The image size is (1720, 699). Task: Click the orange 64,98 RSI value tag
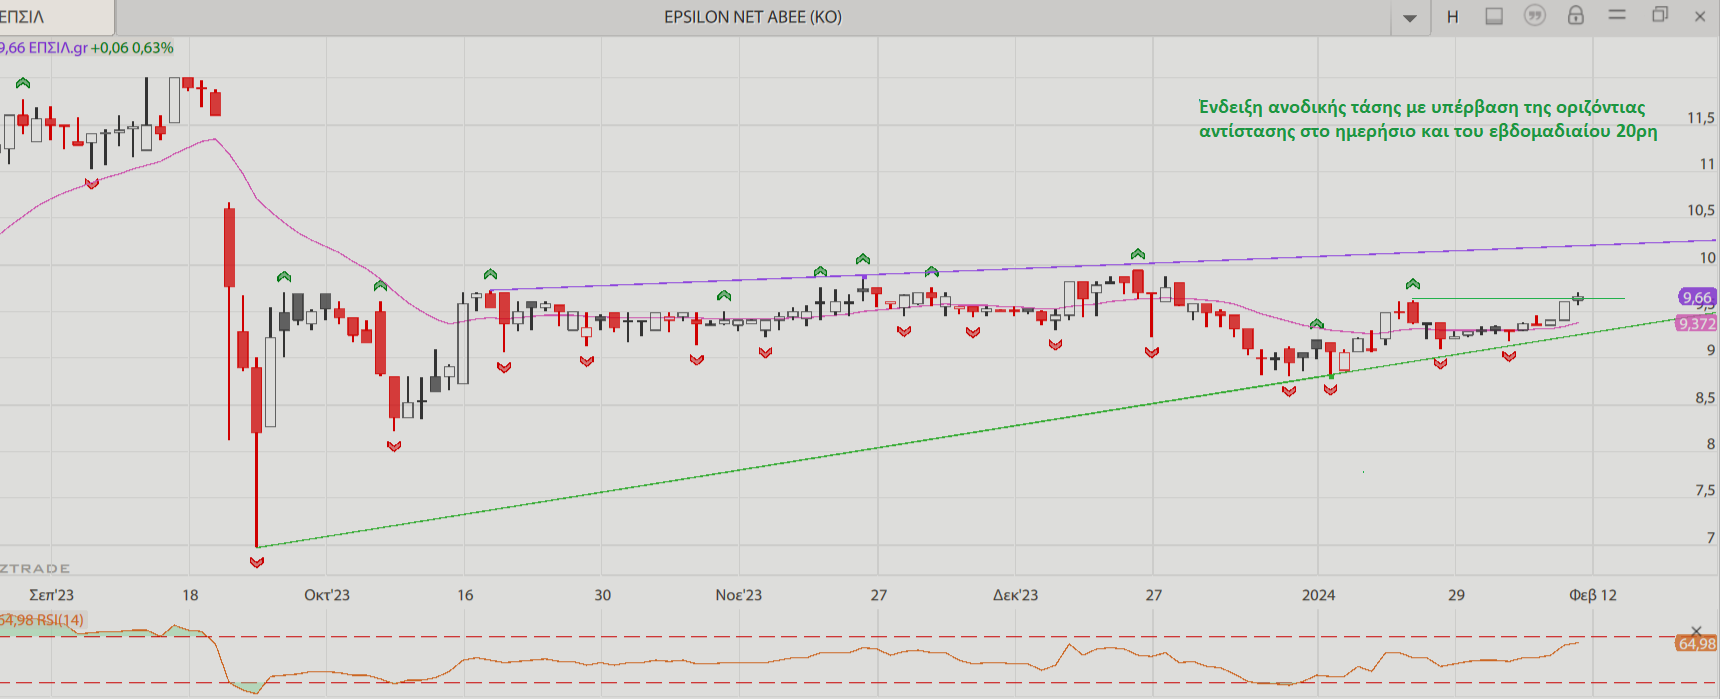pyautogui.click(x=1696, y=644)
